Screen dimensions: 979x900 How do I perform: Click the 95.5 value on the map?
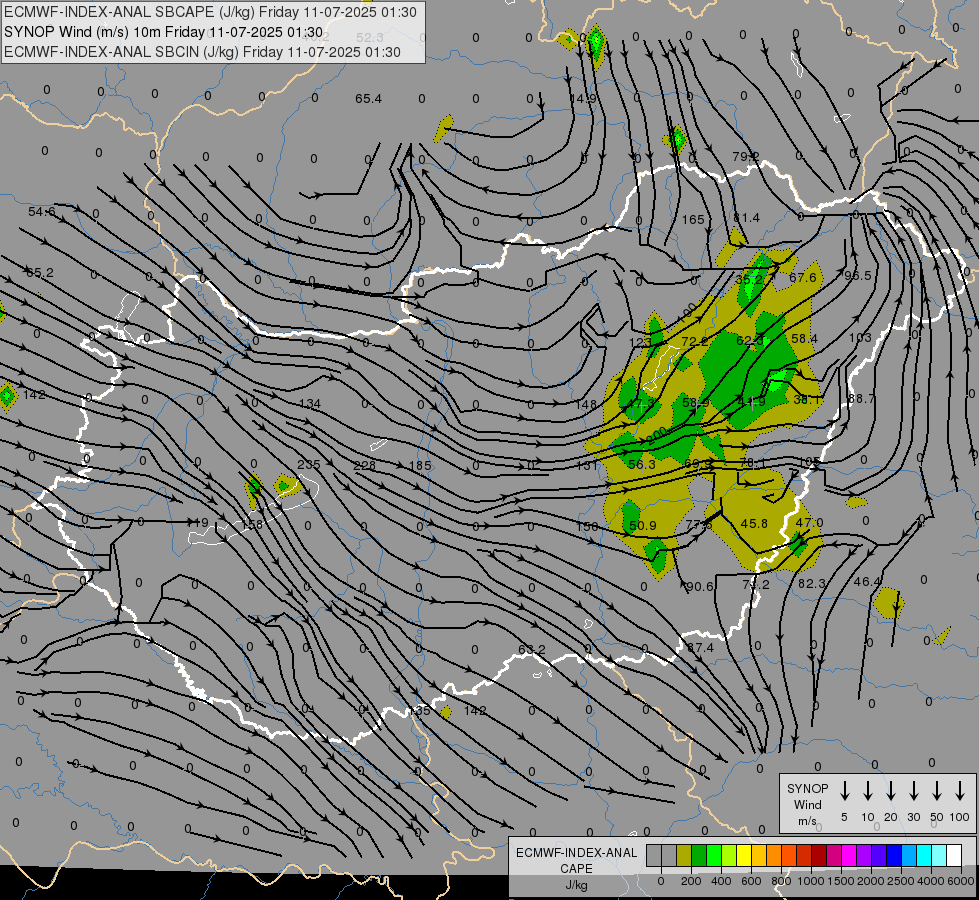click(858, 276)
